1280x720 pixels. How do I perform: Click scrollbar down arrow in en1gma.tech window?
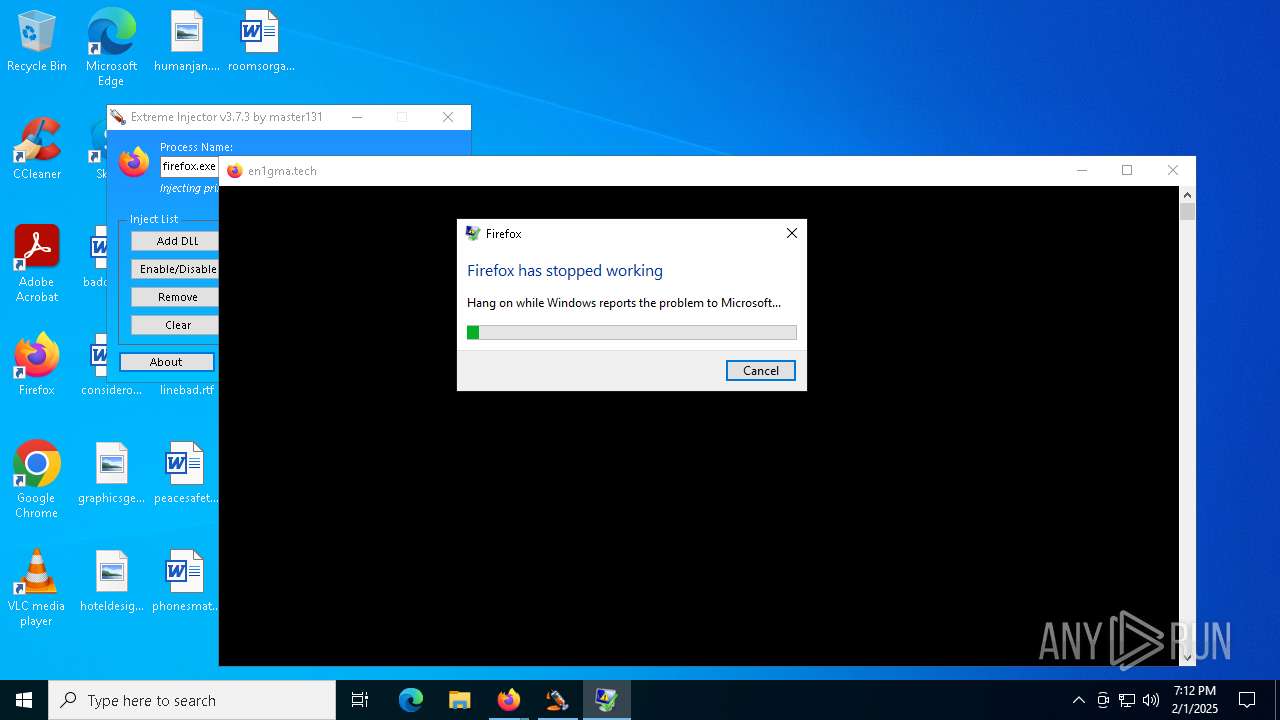tap(1187, 657)
